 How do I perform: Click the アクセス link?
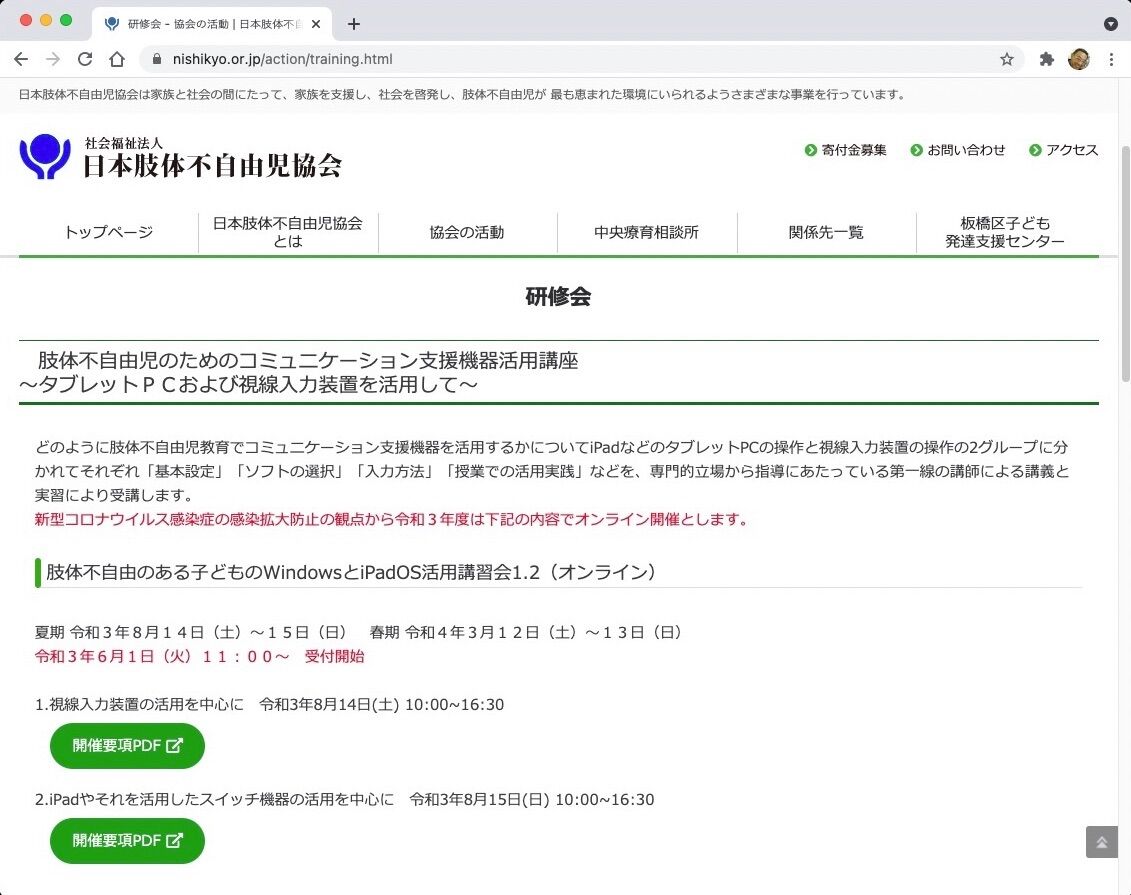pos(1071,150)
